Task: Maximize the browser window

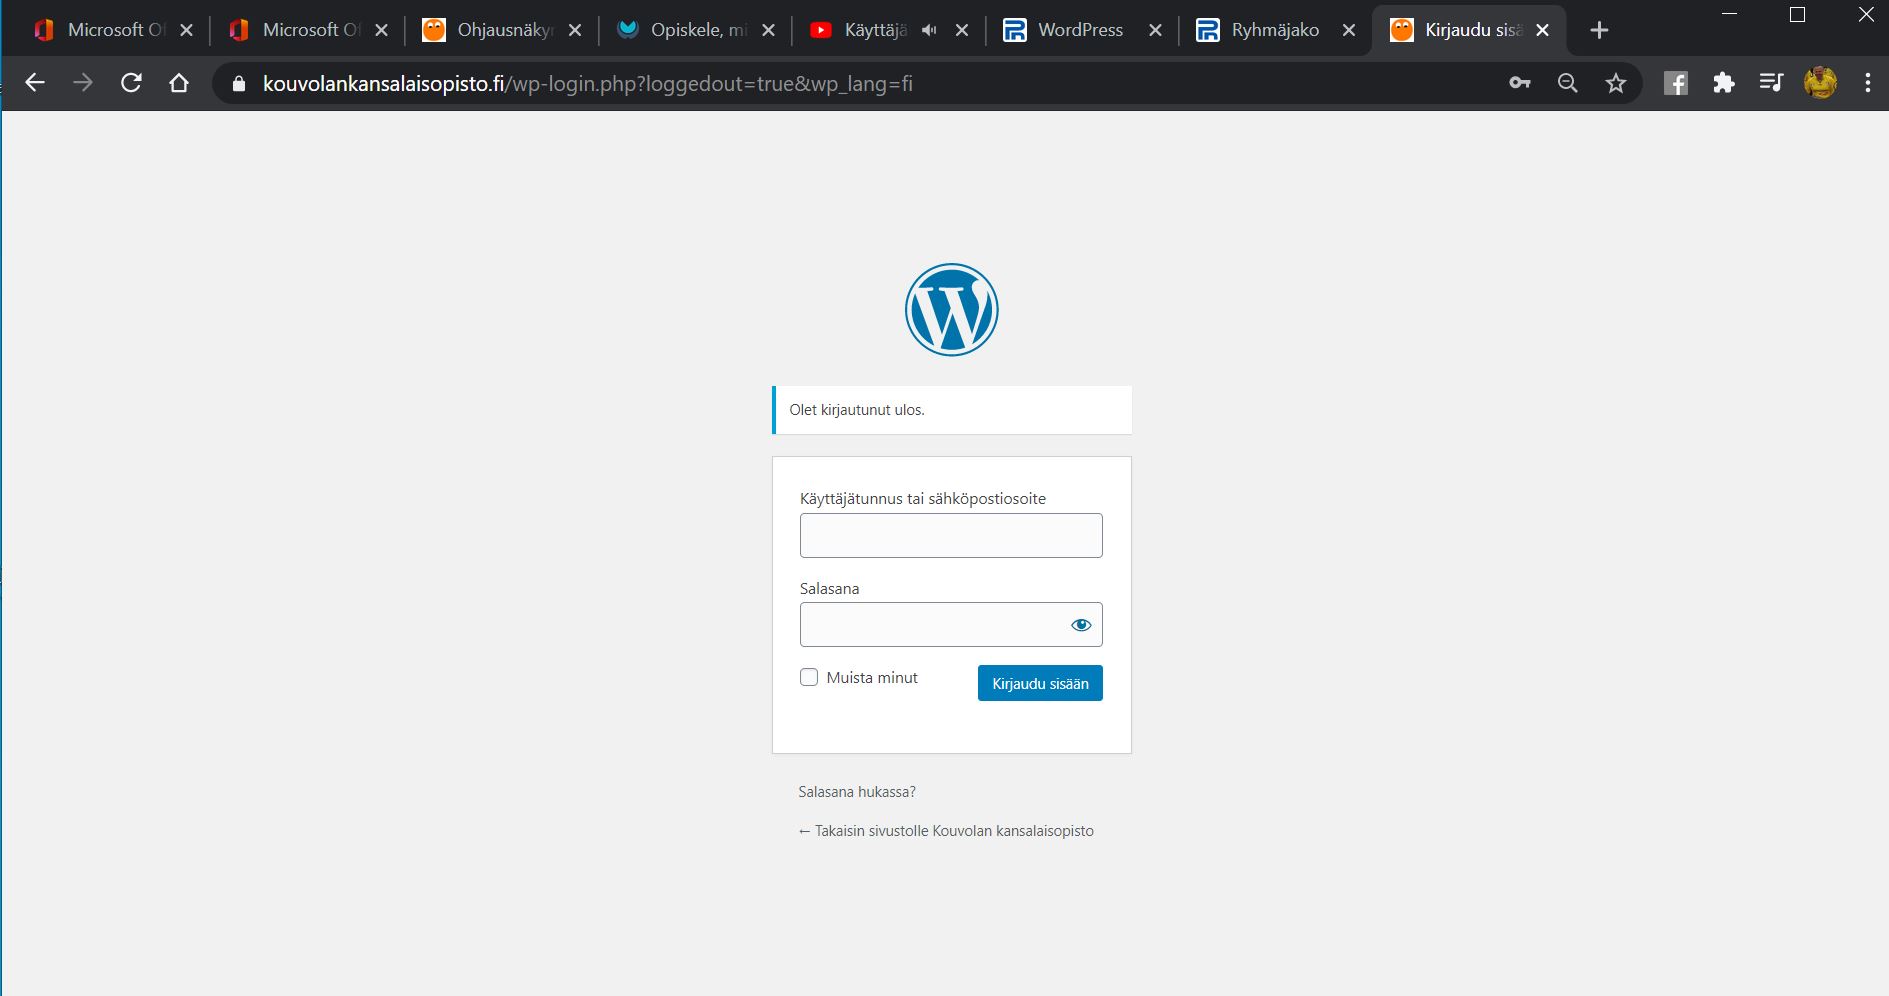Action: click(1797, 14)
